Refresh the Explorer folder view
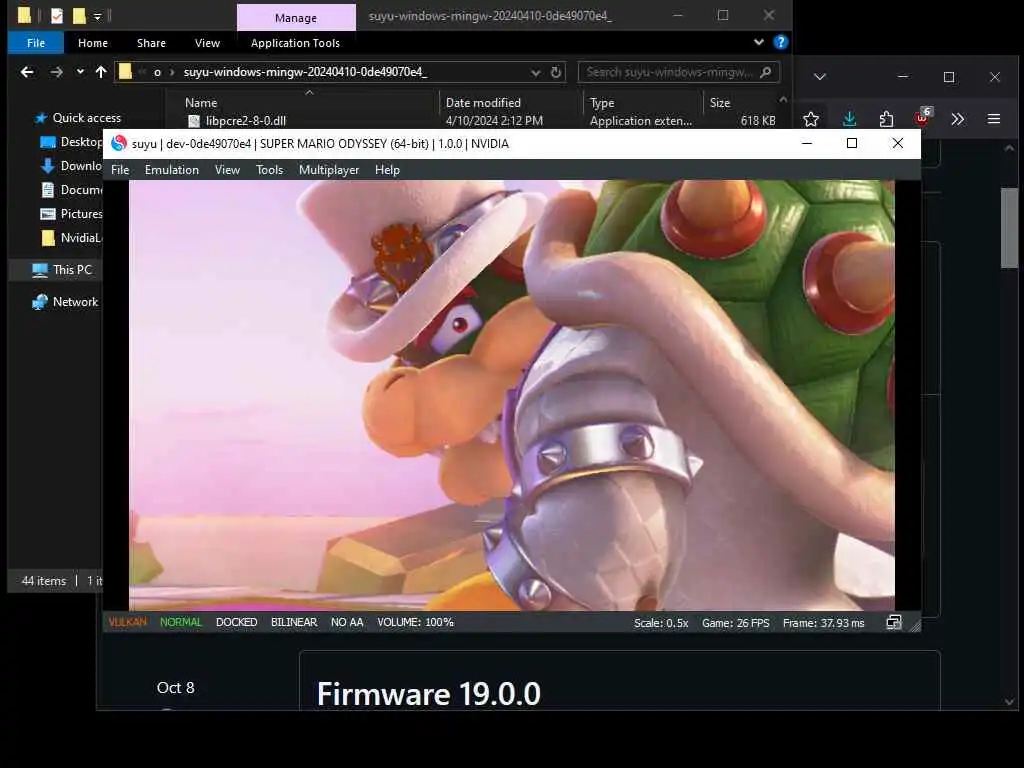Image resolution: width=1024 pixels, height=768 pixels. pyautogui.click(x=556, y=72)
